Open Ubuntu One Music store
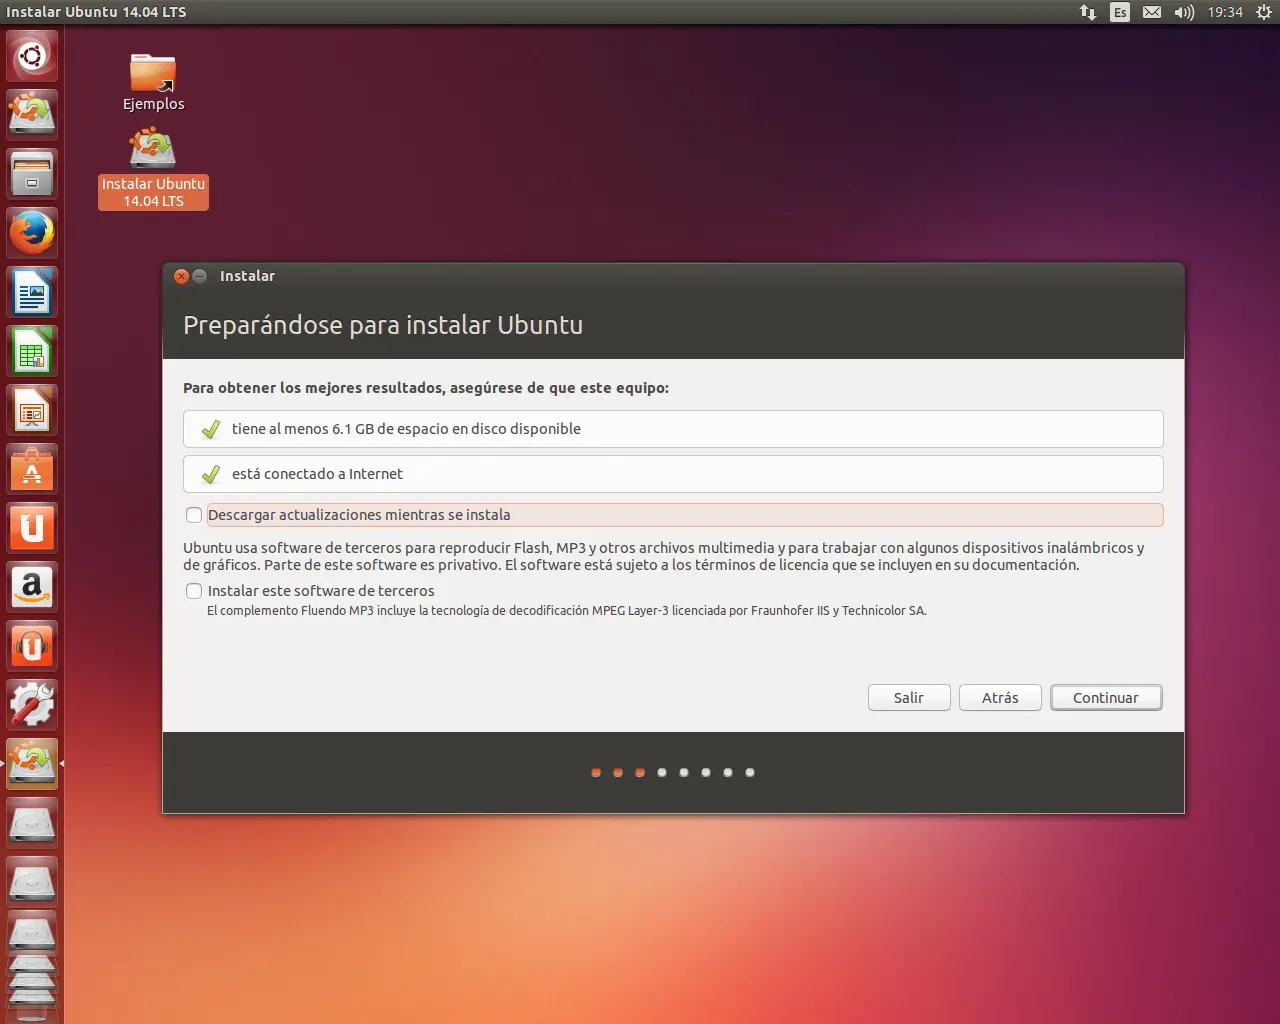 (32, 646)
